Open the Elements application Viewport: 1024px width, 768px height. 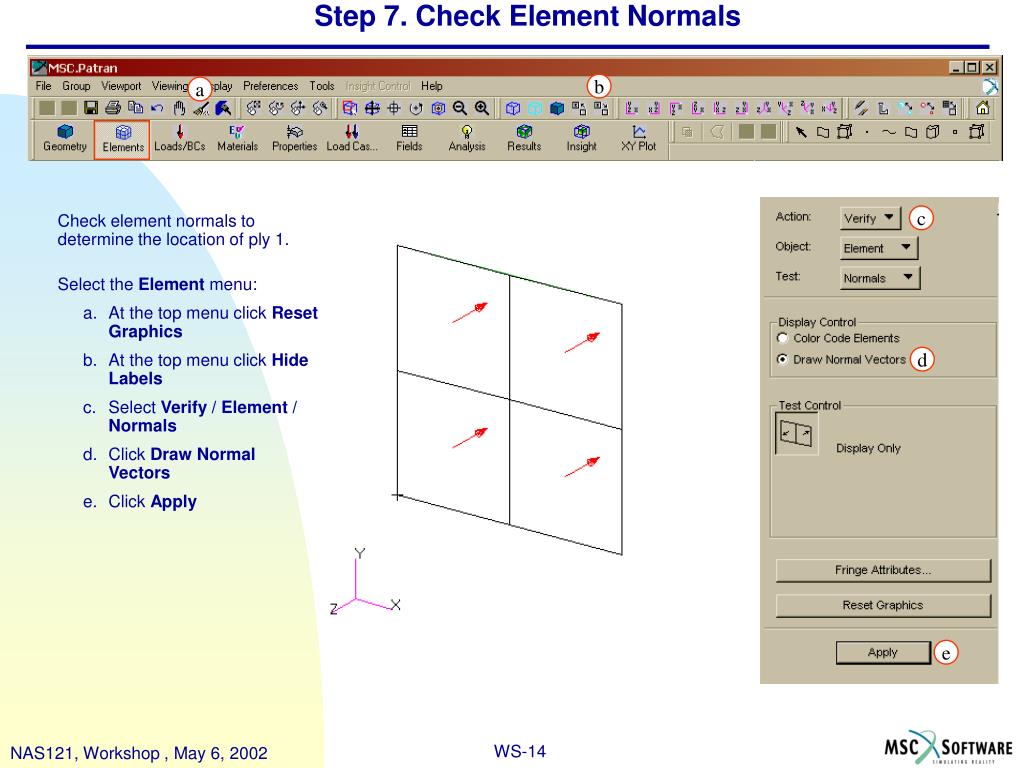(122, 139)
